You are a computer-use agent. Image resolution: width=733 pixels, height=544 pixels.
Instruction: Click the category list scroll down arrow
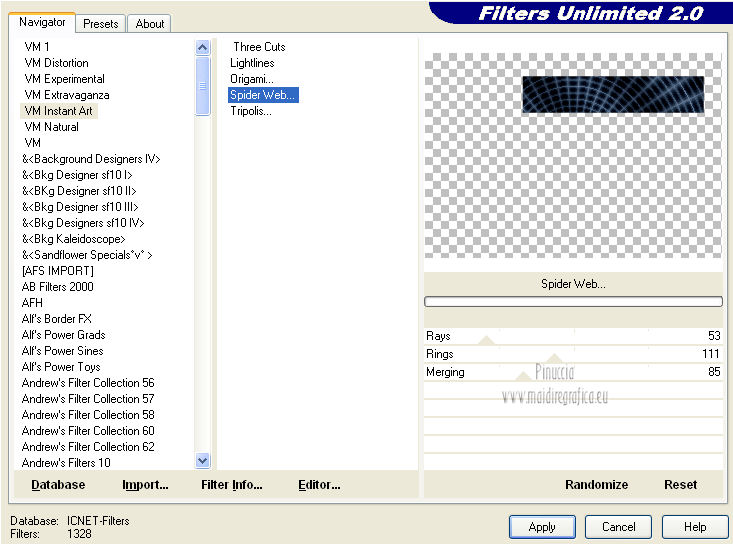pyautogui.click(x=202, y=461)
